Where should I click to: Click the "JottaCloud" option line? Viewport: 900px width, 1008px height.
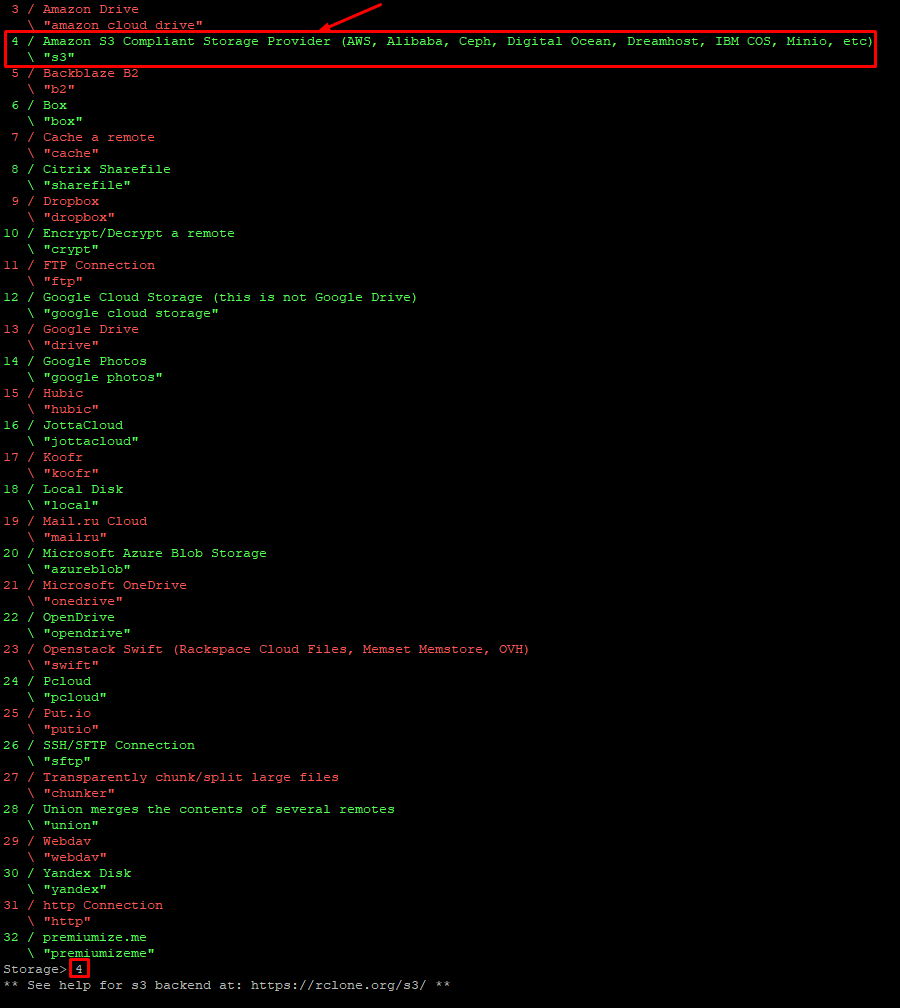pos(83,426)
